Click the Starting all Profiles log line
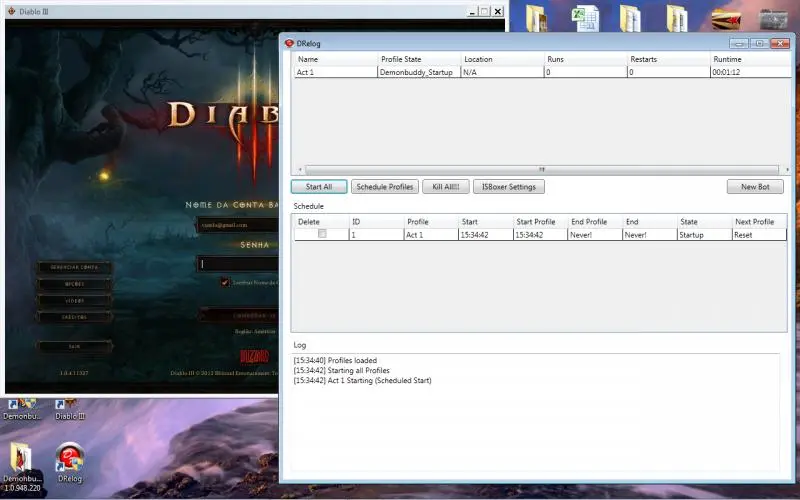The image size is (800, 500). [341, 370]
